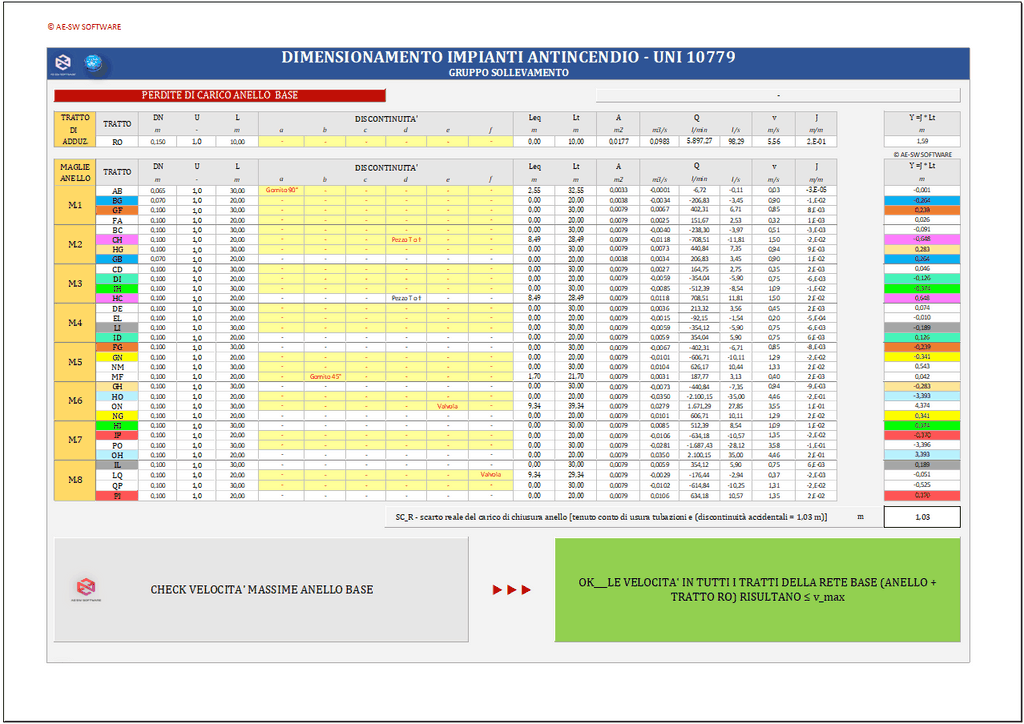Click the Valvola cell in row ON
The height and width of the screenshot is (724, 1024).
pos(448,406)
